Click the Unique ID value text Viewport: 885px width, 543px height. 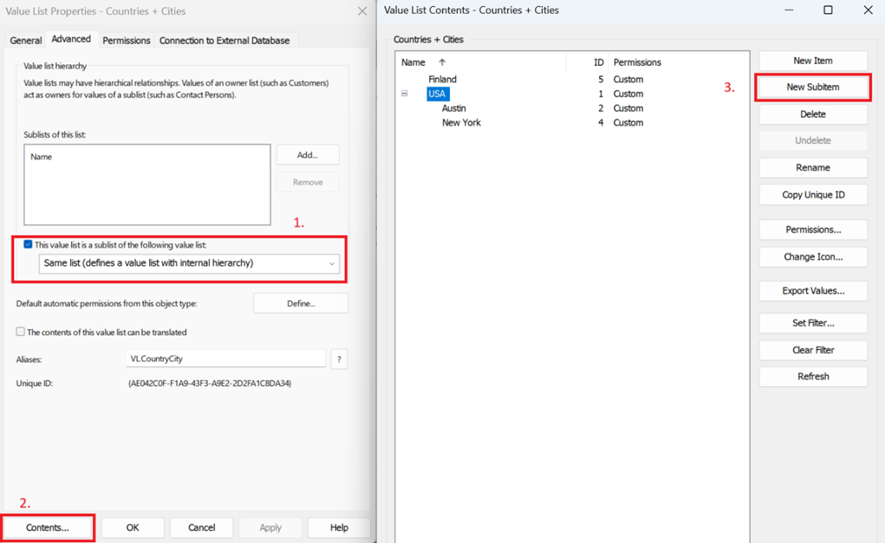click(x=210, y=383)
